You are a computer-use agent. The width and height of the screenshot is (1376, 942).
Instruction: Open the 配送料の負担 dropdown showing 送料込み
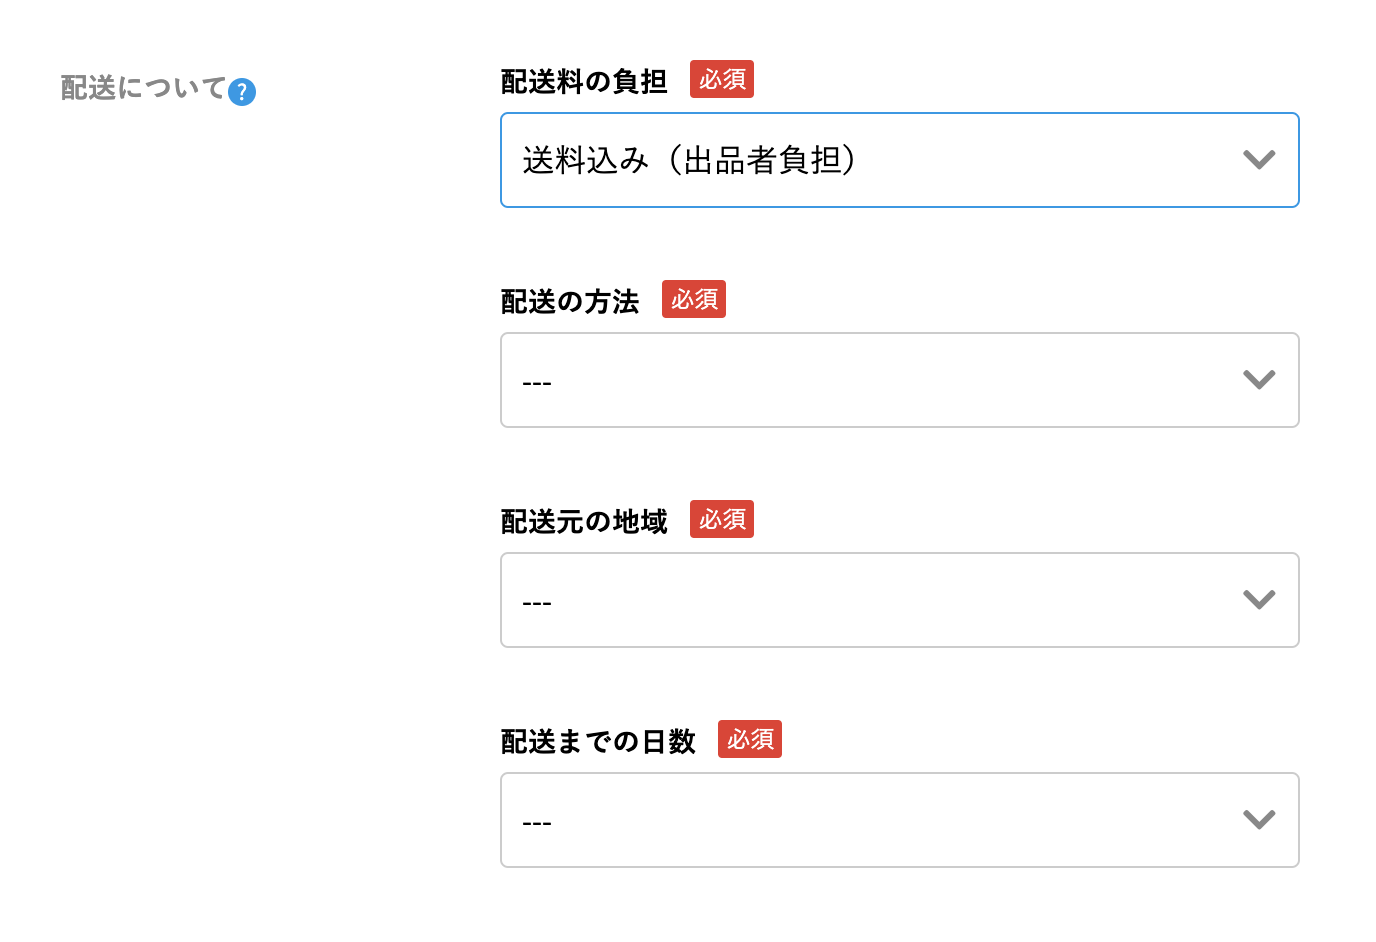coord(899,160)
